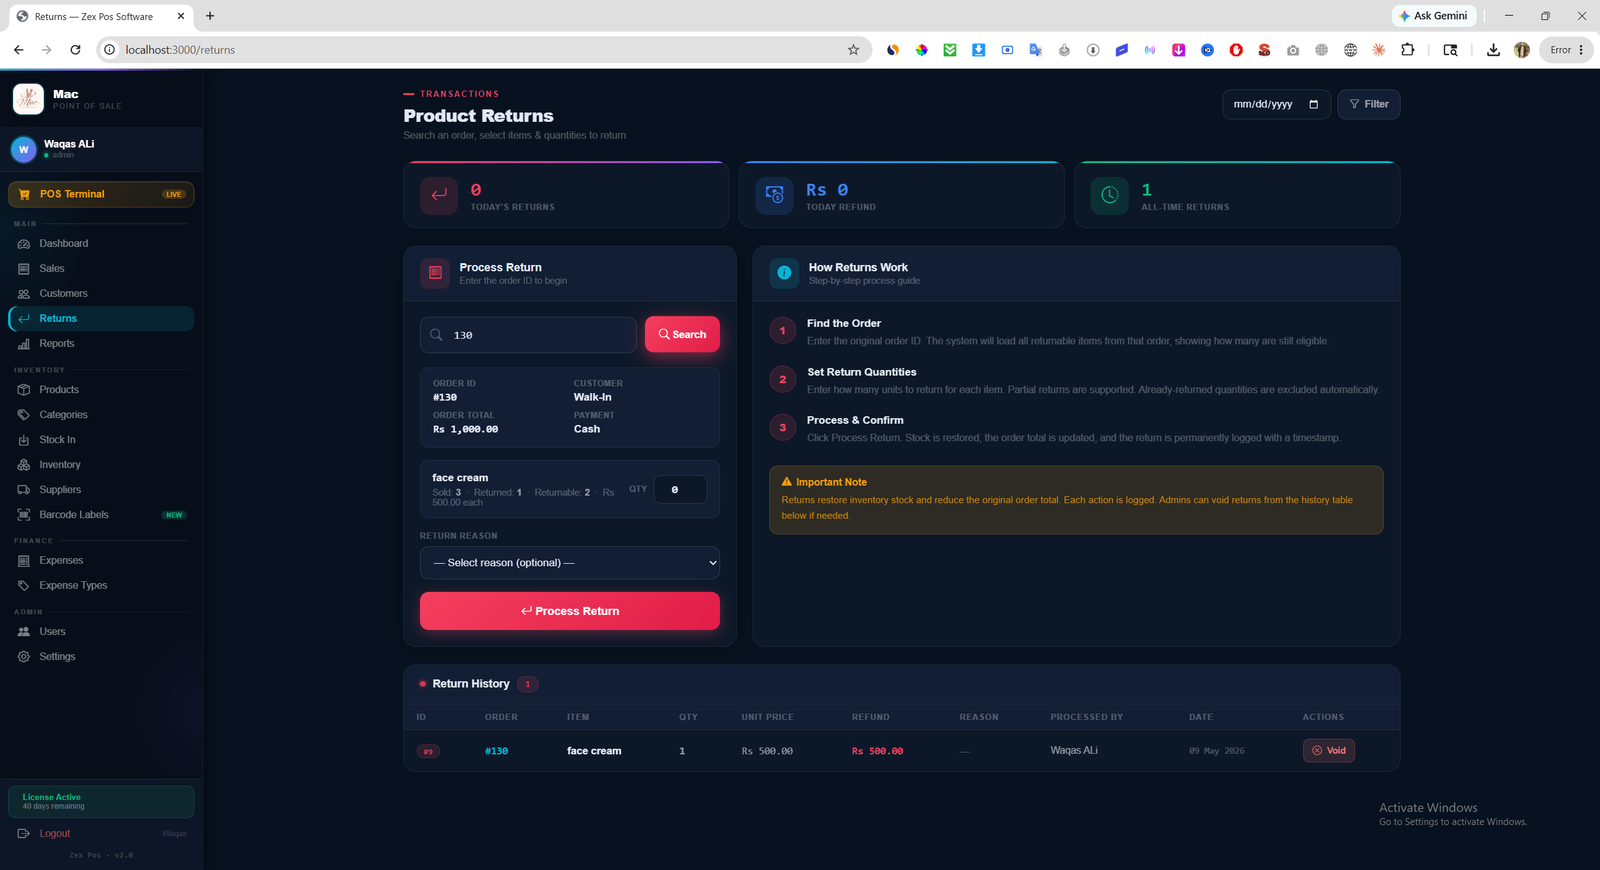Open the date picker calendar icon
The width and height of the screenshot is (1600, 870).
[1314, 104]
